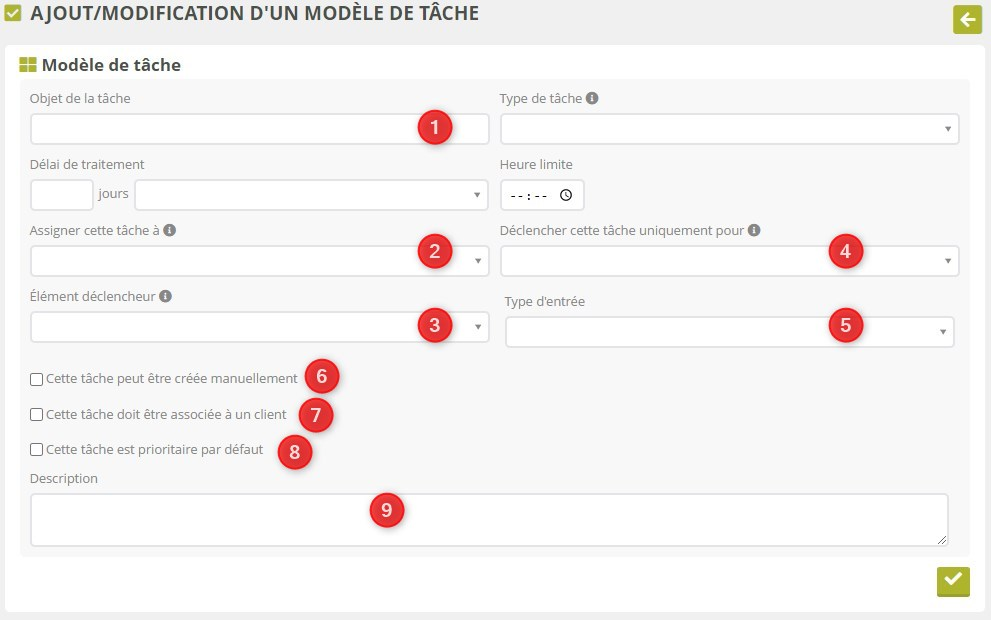Click the green checkmark save button
This screenshot has width=991, height=620.
point(953,580)
